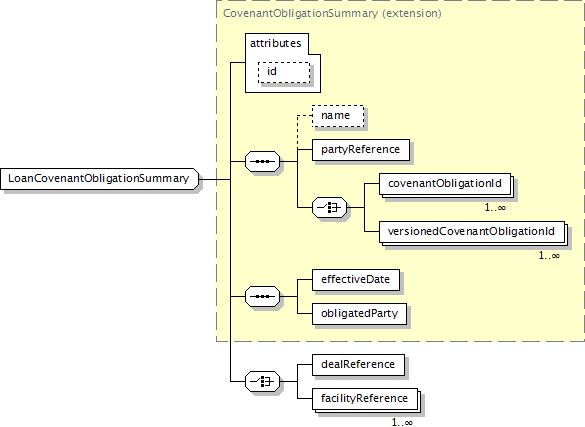
Task: Click the dealReference element
Action: point(358,365)
